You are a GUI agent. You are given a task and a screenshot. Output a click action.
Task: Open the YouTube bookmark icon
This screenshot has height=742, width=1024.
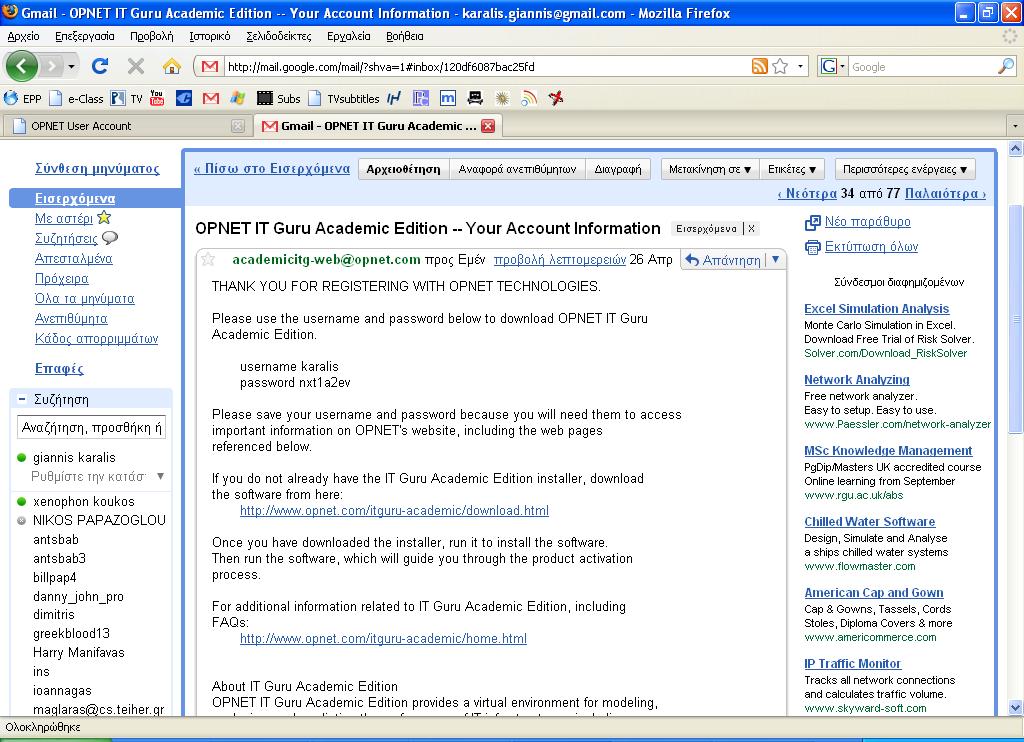coord(157,98)
